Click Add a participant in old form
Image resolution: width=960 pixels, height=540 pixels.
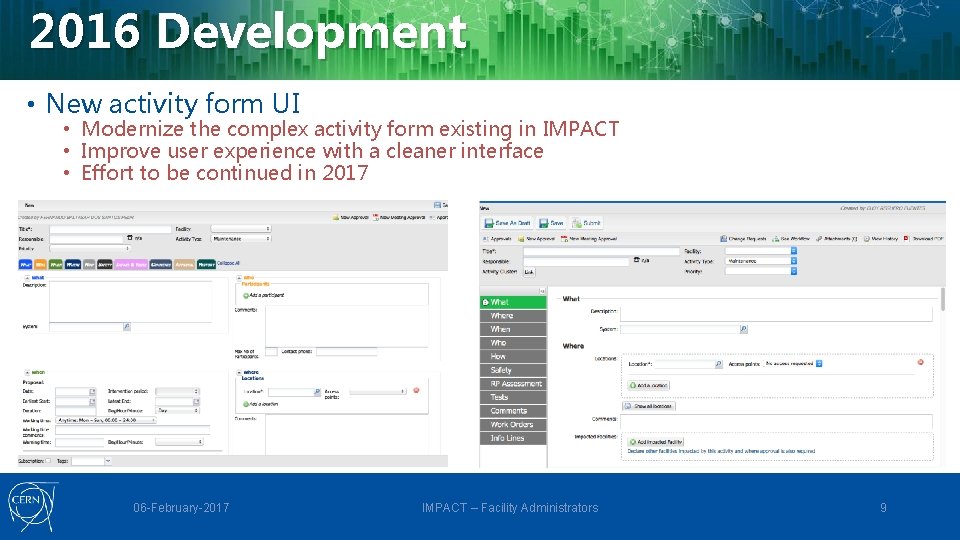pyautogui.click(x=263, y=295)
